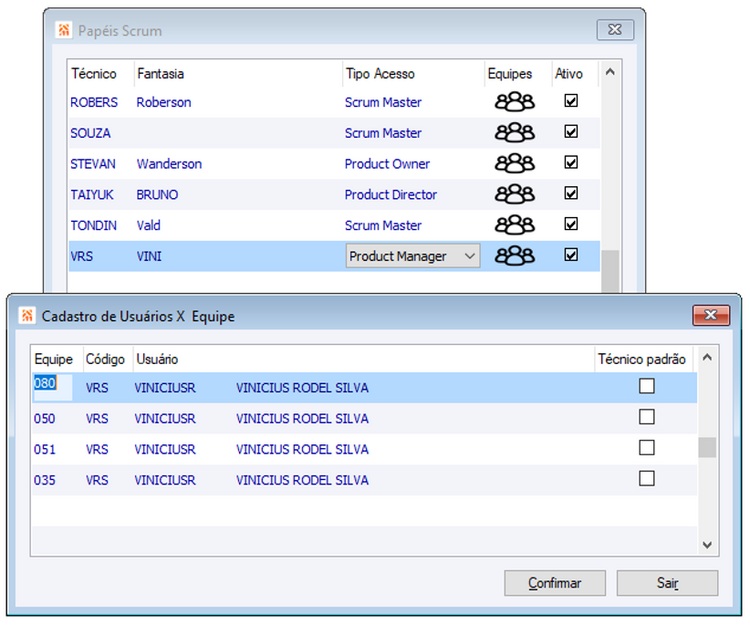The height and width of the screenshot is (625, 750).
Task: Select the SOUZA technician cell
Action: 90,133
